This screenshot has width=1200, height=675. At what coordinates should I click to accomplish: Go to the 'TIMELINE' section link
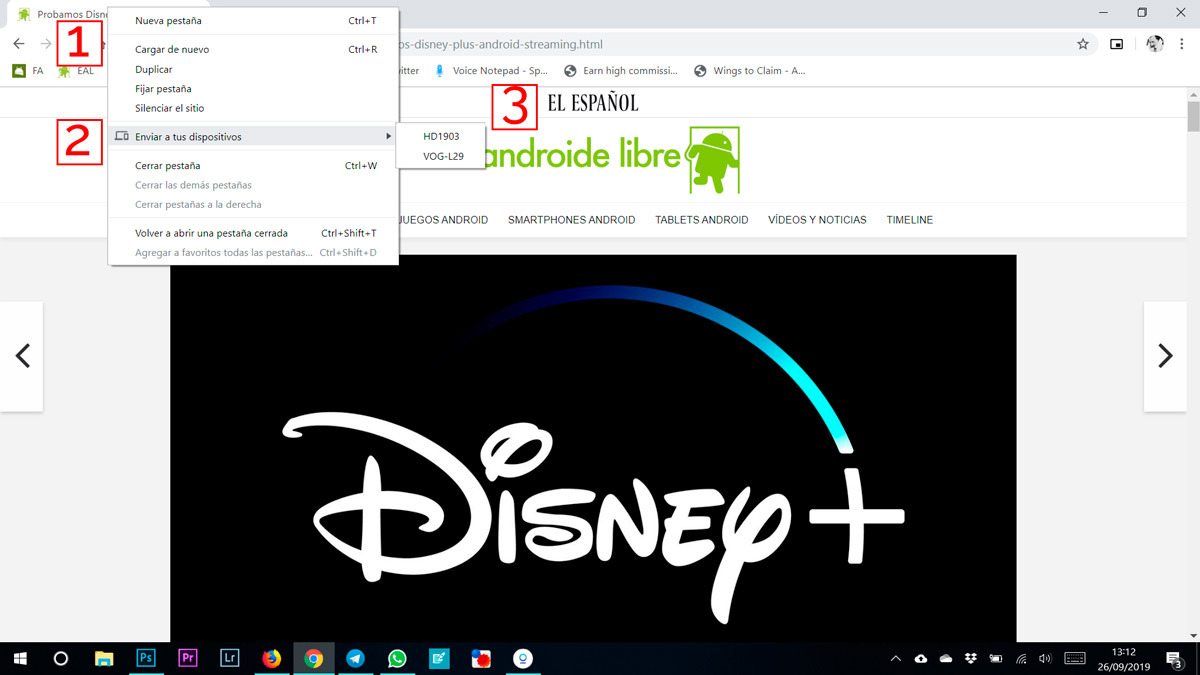tap(909, 220)
